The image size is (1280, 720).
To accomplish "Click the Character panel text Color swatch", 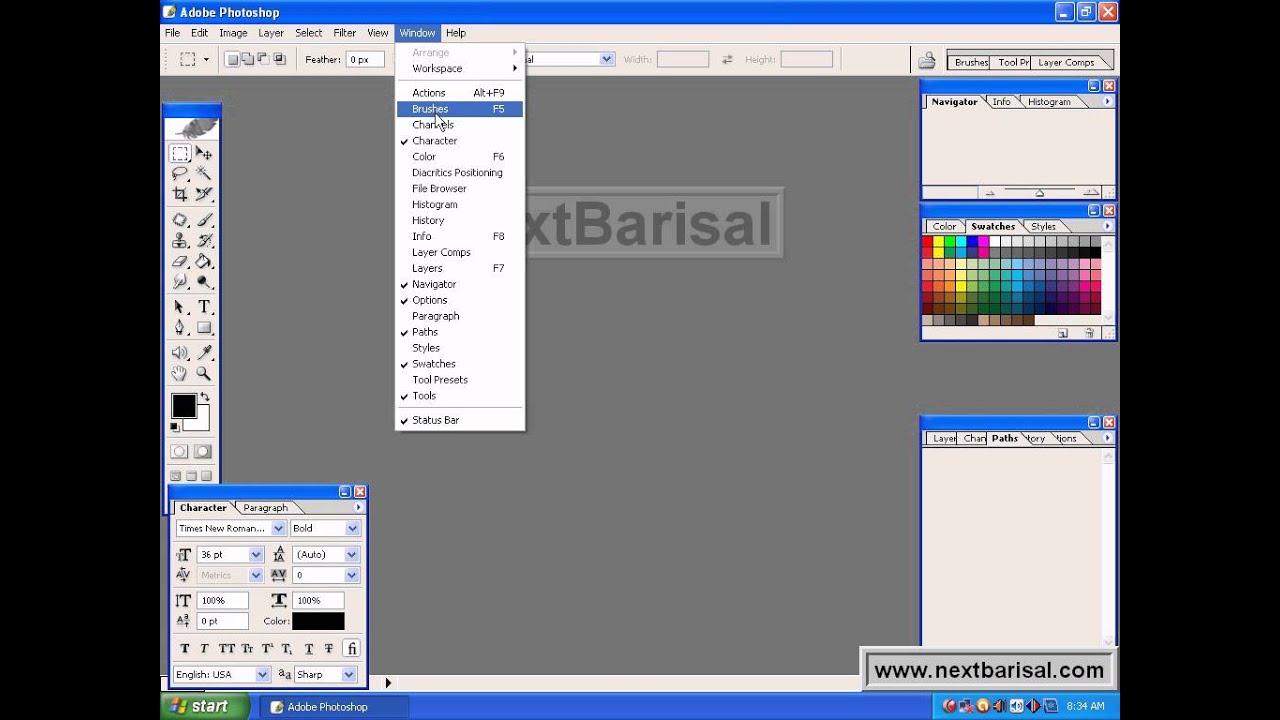I will click(318, 621).
